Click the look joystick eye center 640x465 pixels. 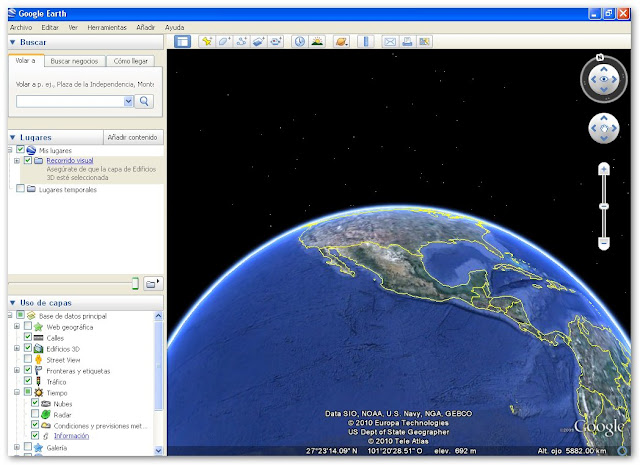(x=604, y=79)
